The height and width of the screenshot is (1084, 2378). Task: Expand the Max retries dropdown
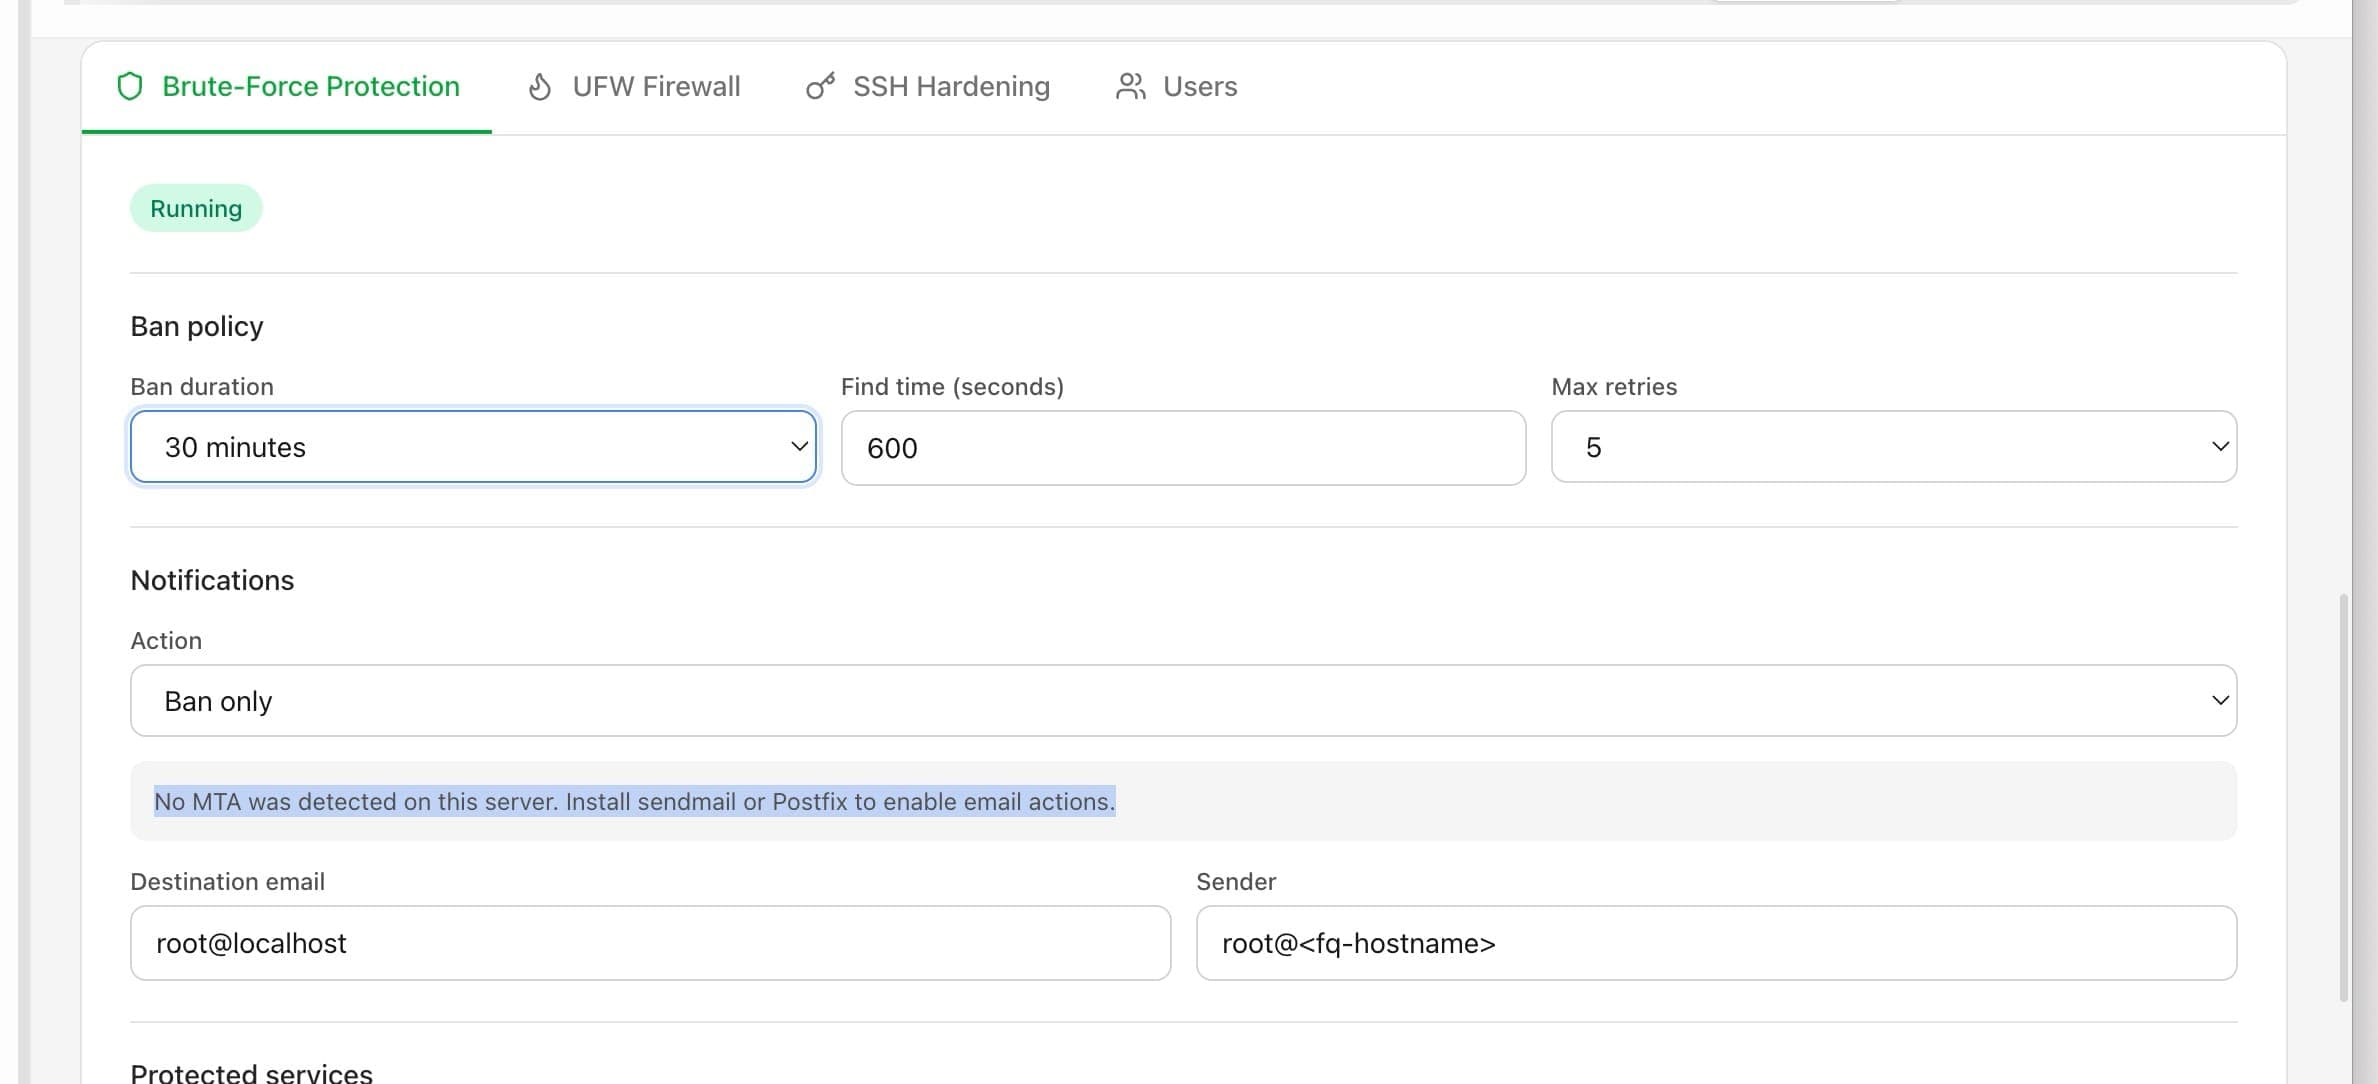click(1894, 447)
